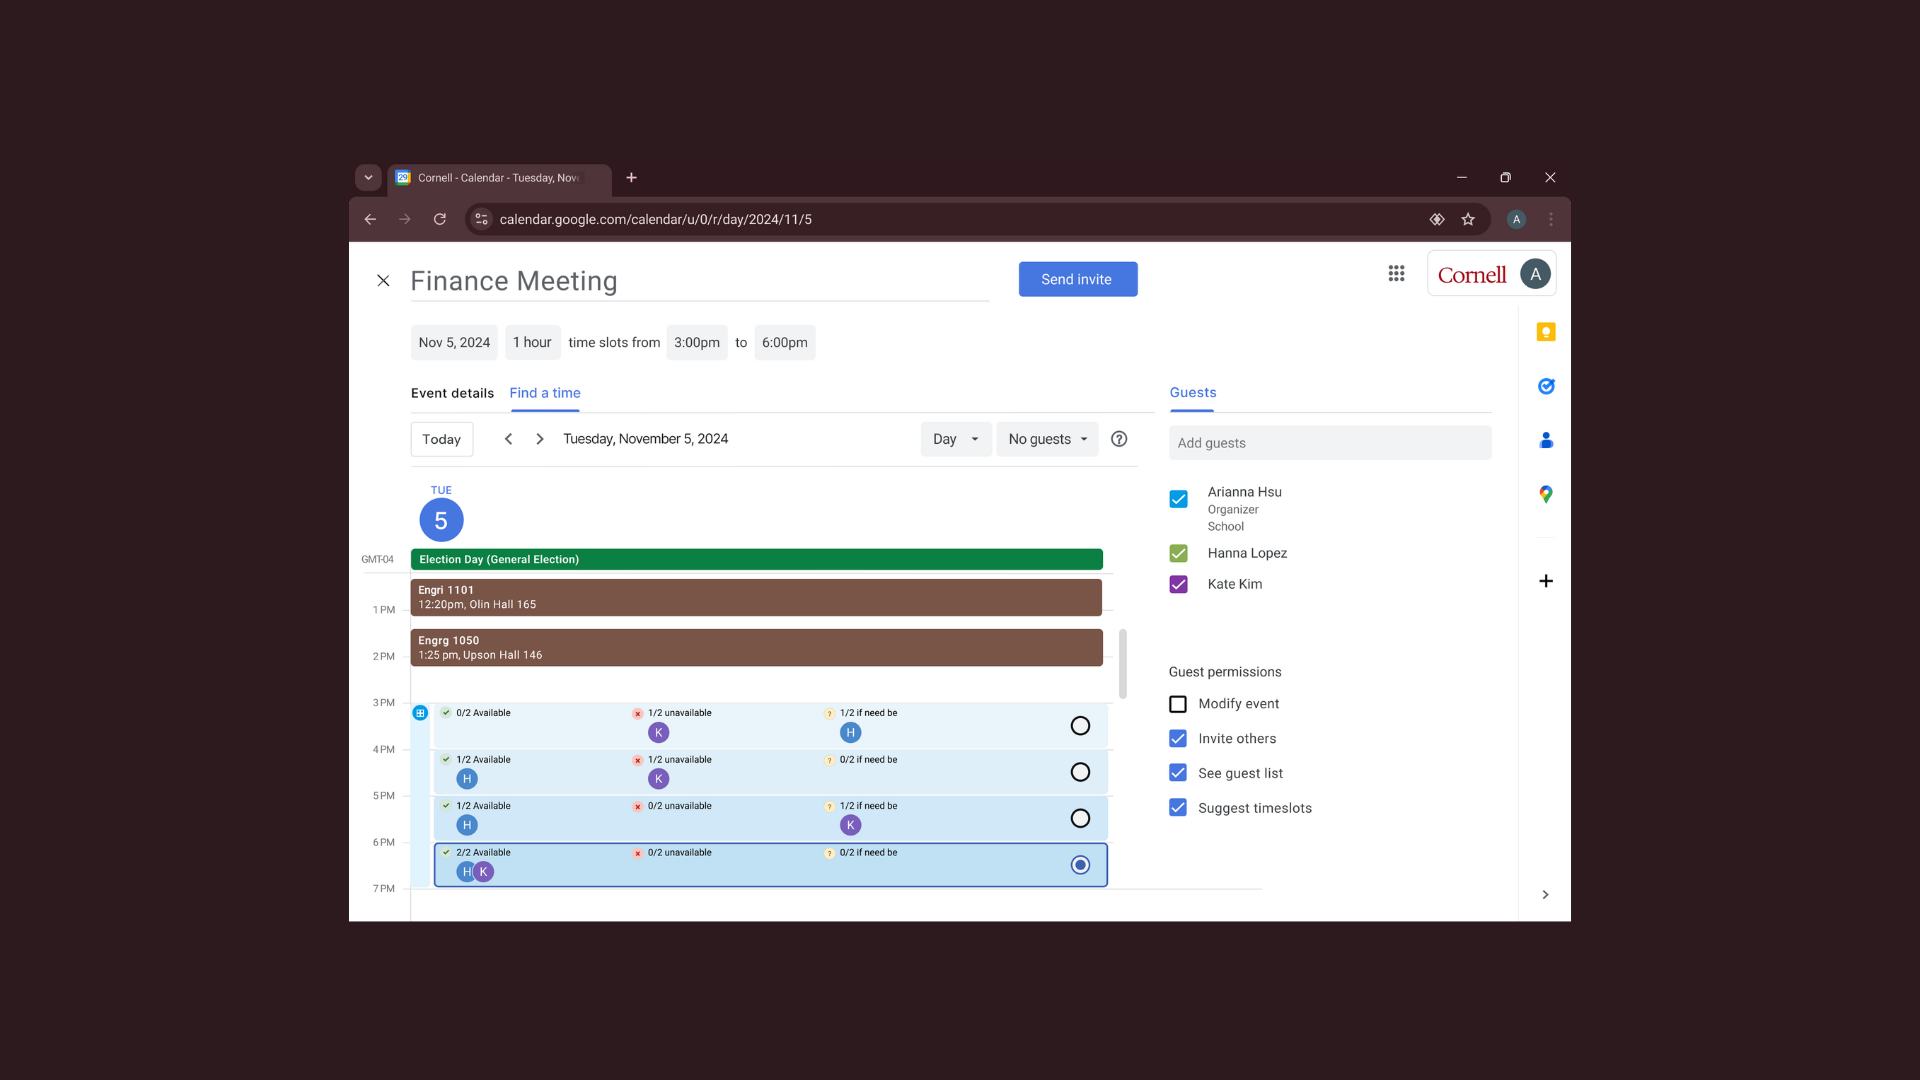Viewport: 1920px width, 1080px height.
Task: Enable the Modify event permission
Action: [x=1178, y=704]
